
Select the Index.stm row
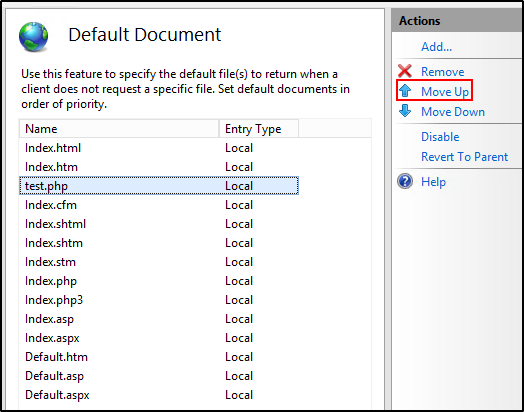pyautogui.click(x=159, y=262)
